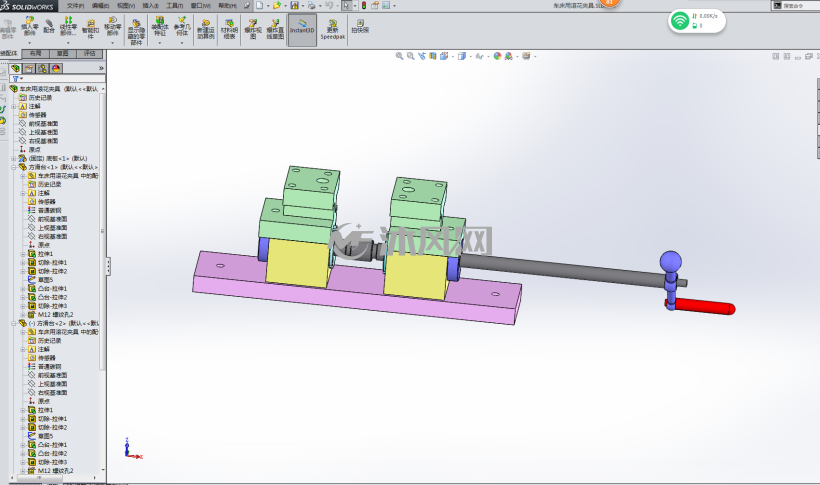Select root assembly 车床用滚花夹具 in tree
The image size is (820, 485).
58,89
